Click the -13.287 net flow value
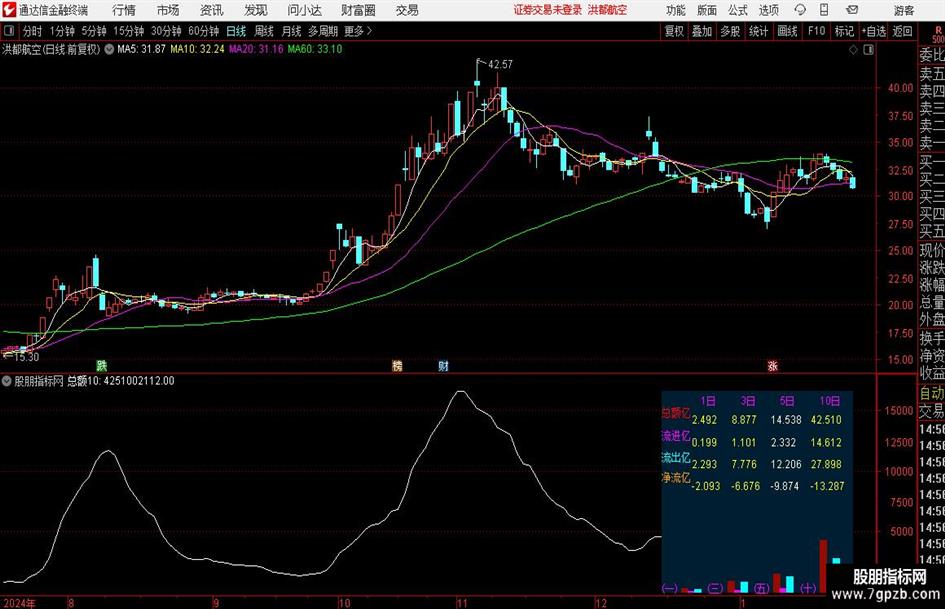945x609 pixels. (826, 486)
